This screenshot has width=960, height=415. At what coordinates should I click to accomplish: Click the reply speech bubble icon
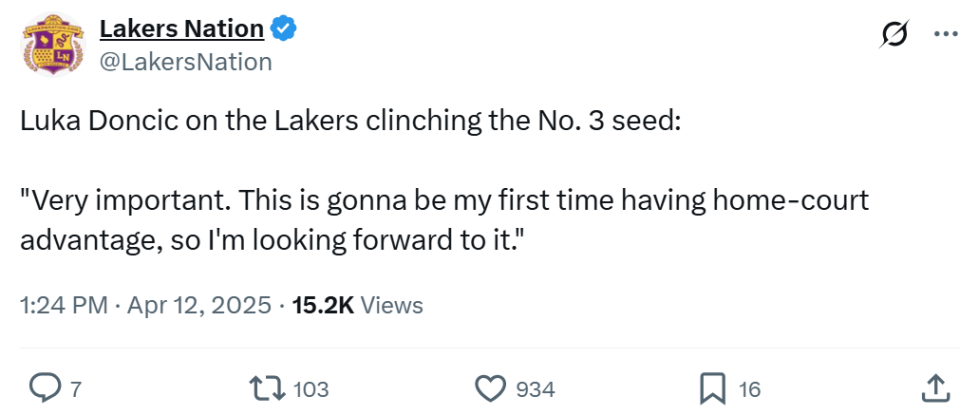[x=42, y=388]
